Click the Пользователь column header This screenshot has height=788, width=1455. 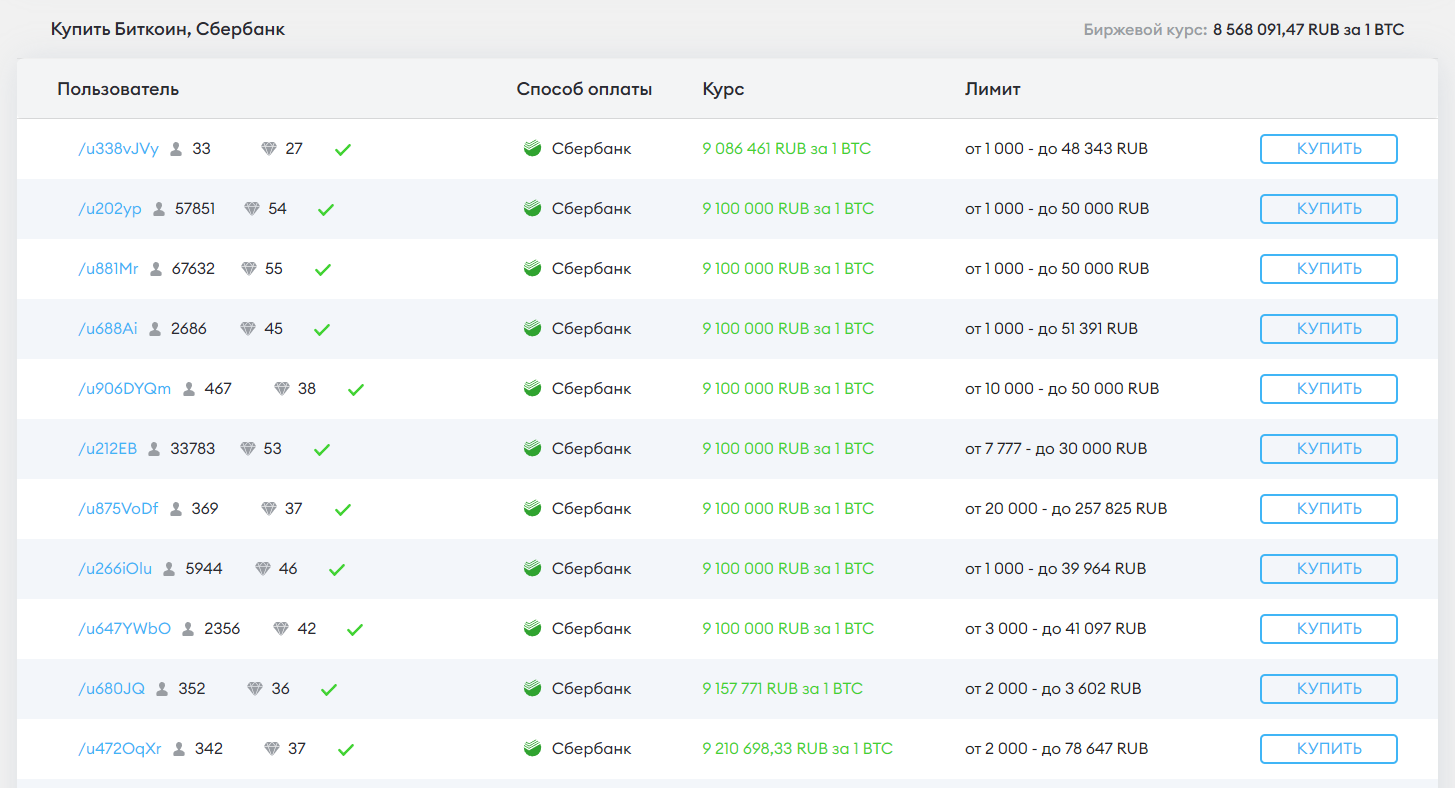tap(118, 89)
